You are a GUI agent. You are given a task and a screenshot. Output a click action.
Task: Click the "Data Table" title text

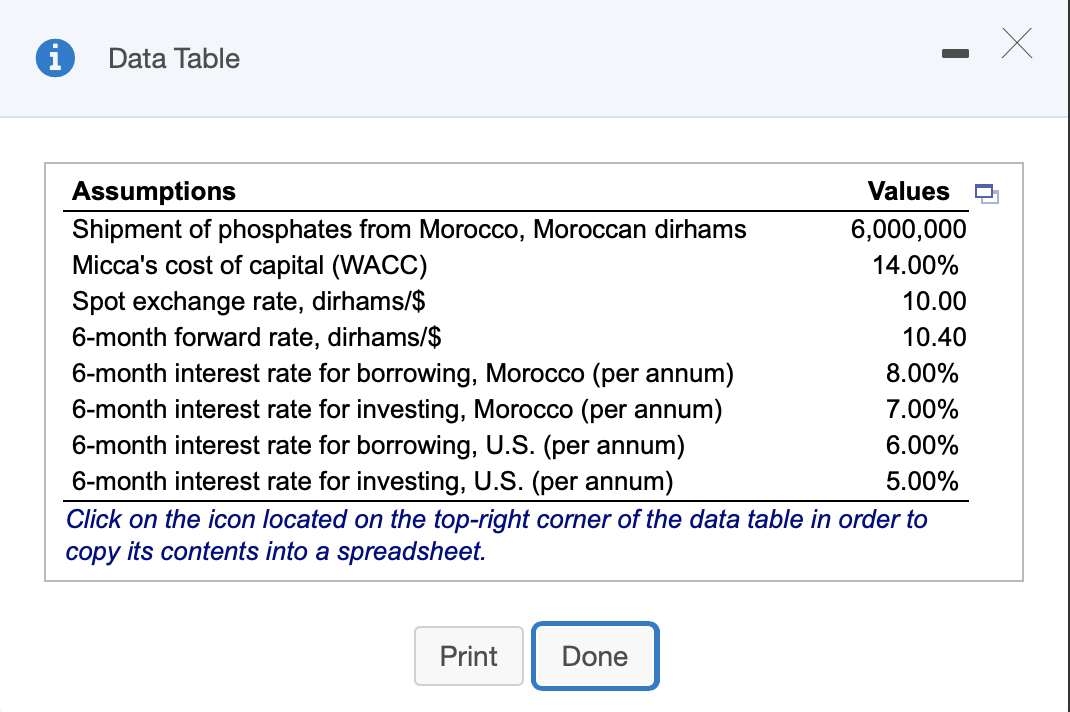[174, 59]
